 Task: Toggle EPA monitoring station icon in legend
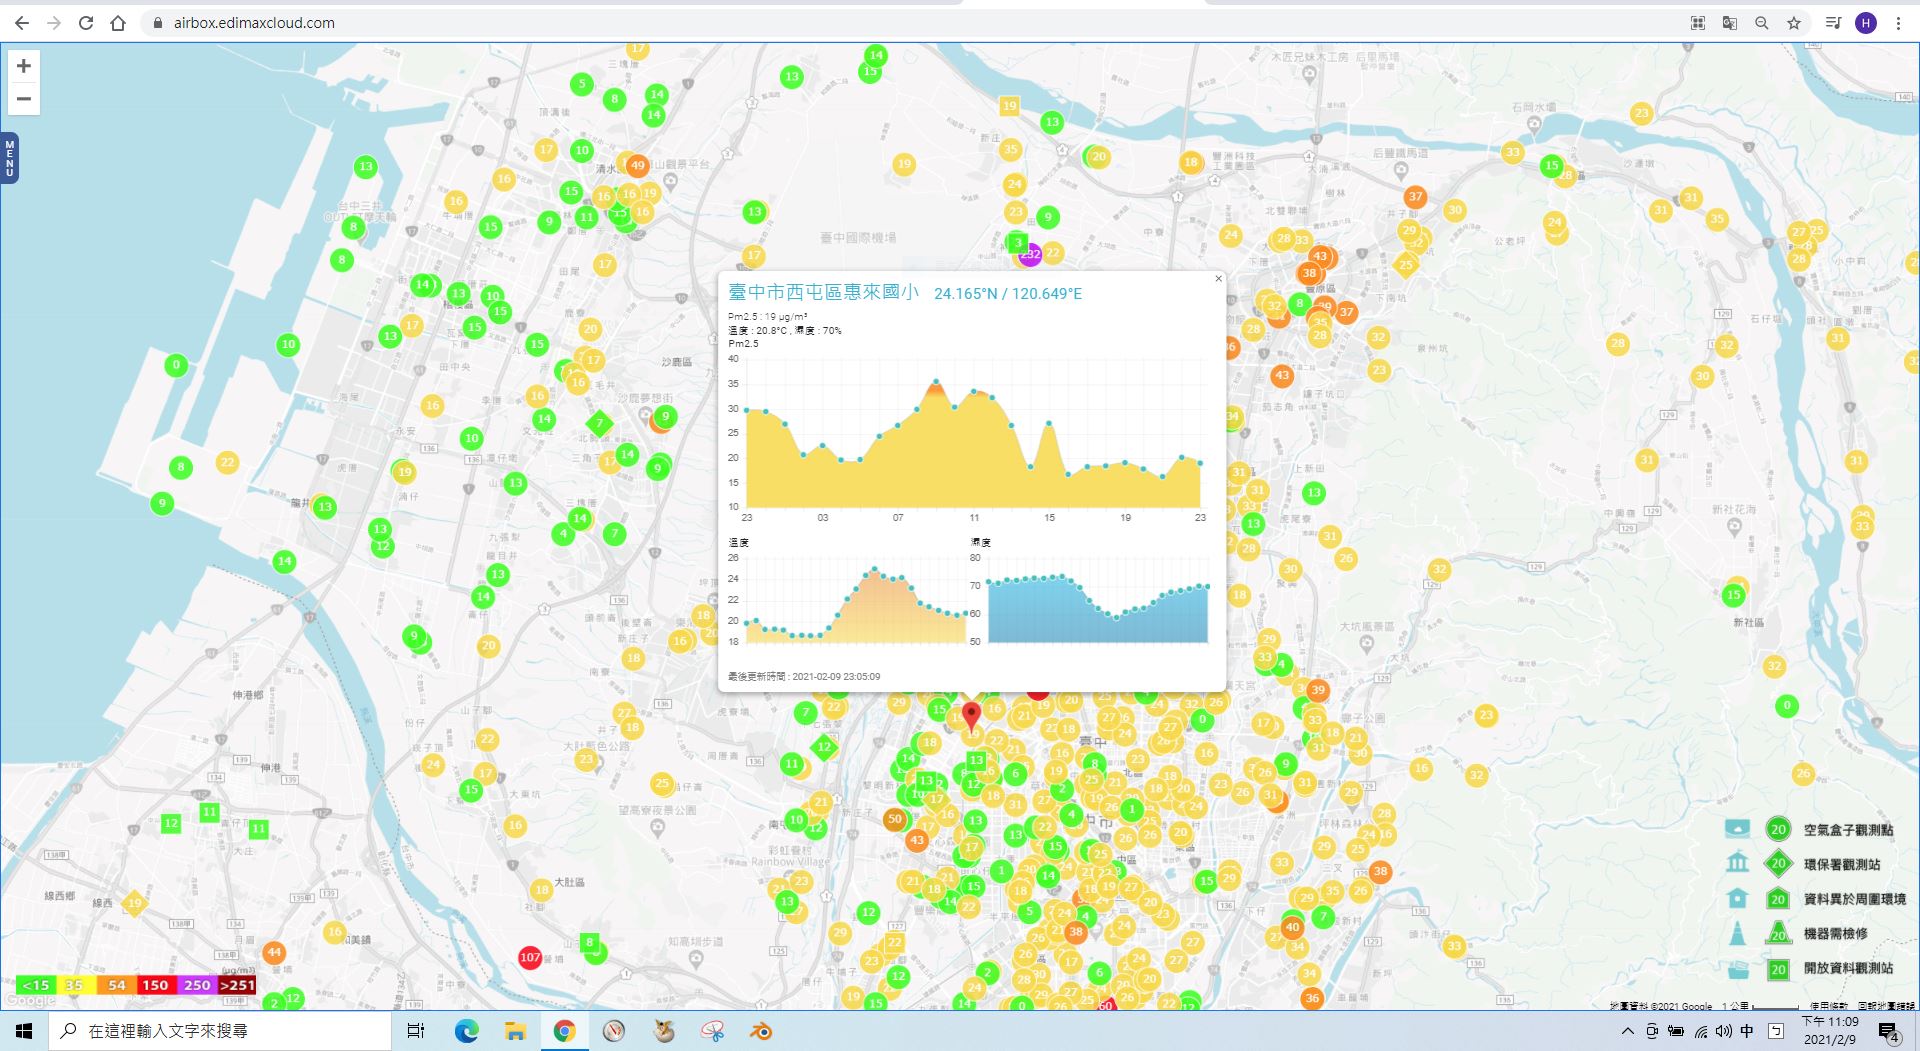point(1738,863)
